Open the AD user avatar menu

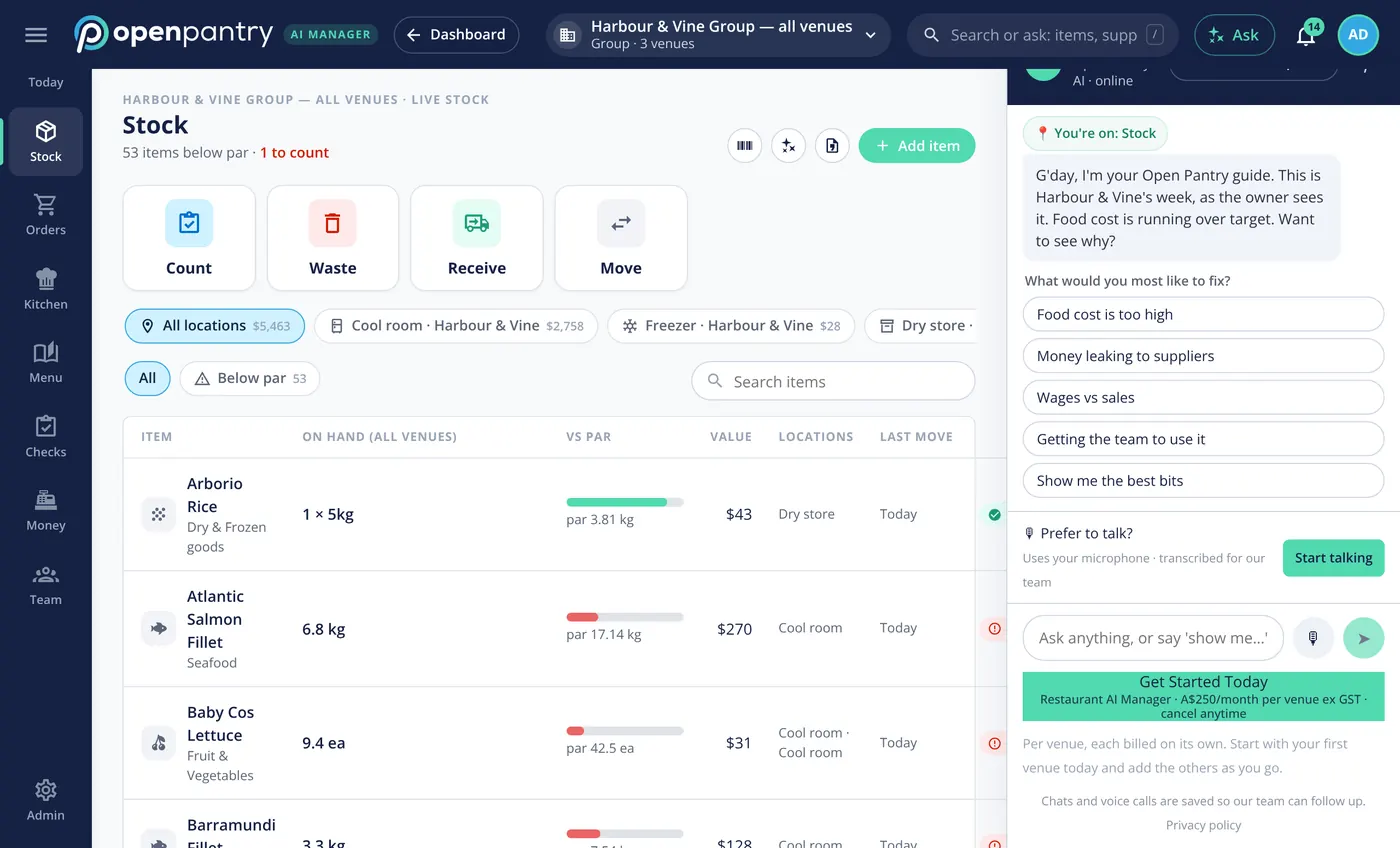coord(1358,35)
